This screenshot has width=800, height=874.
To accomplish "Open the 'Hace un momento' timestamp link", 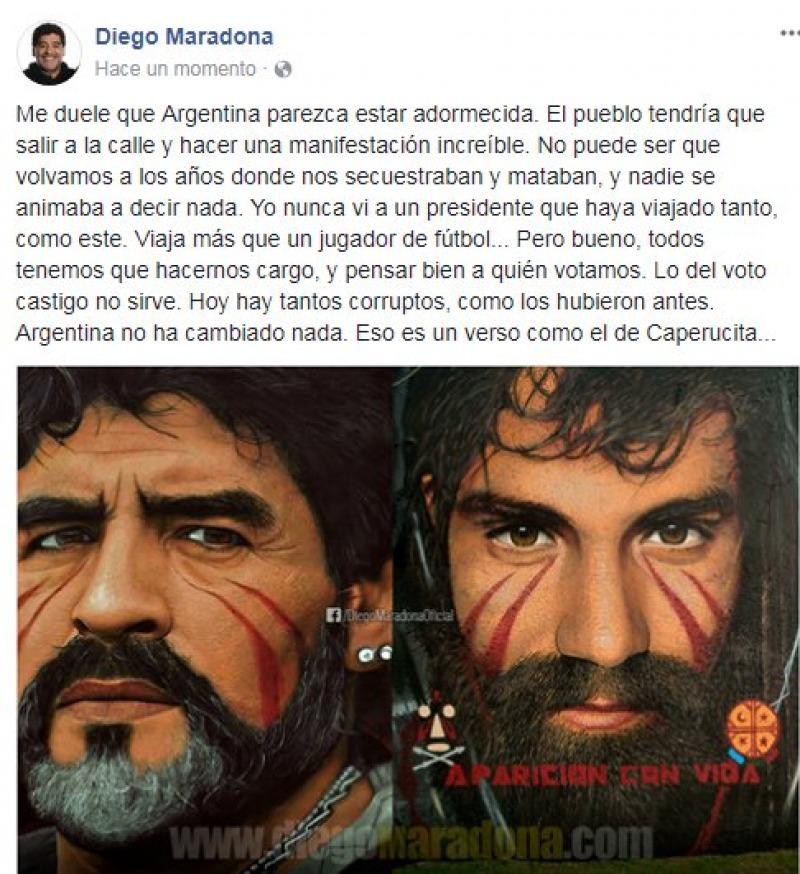I will coord(175,69).
